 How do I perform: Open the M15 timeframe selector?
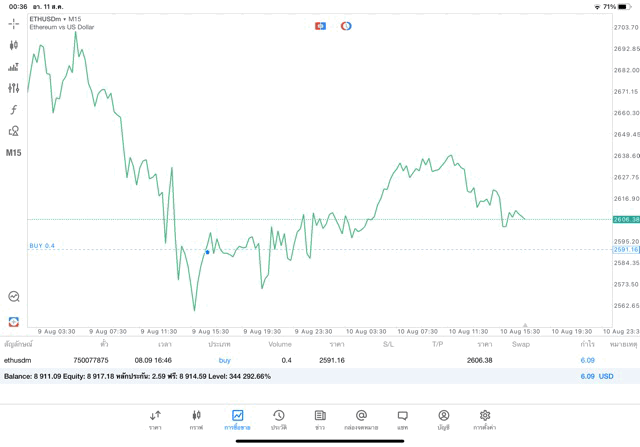pos(13,153)
